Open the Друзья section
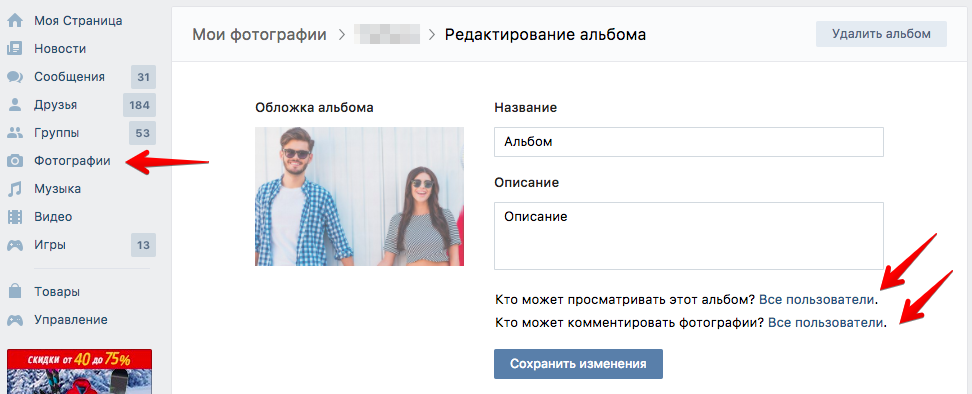Image resolution: width=972 pixels, height=394 pixels. [x=56, y=105]
